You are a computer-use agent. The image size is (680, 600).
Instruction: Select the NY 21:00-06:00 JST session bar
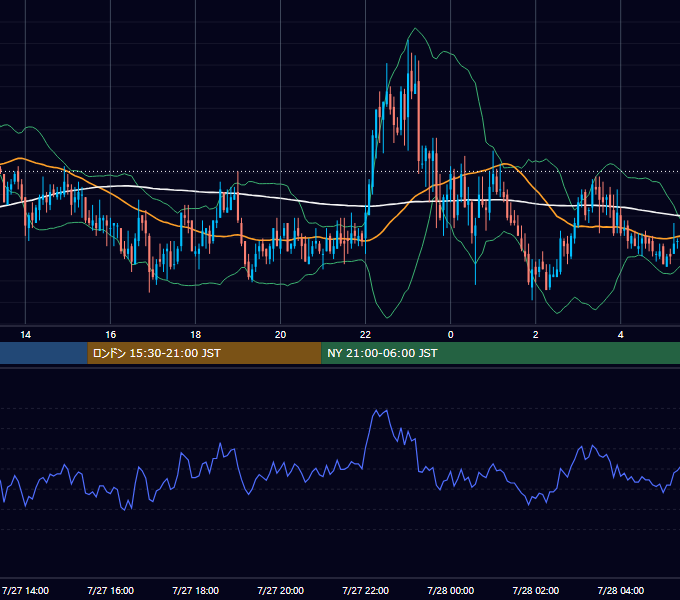tap(500, 353)
